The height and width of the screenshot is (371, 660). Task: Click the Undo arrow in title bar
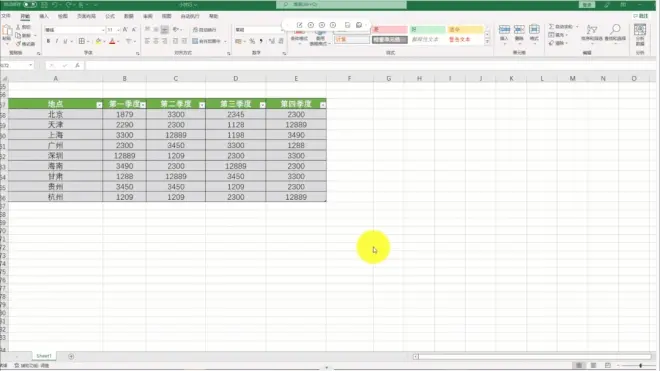pyautogui.click(x=55, y=5)
